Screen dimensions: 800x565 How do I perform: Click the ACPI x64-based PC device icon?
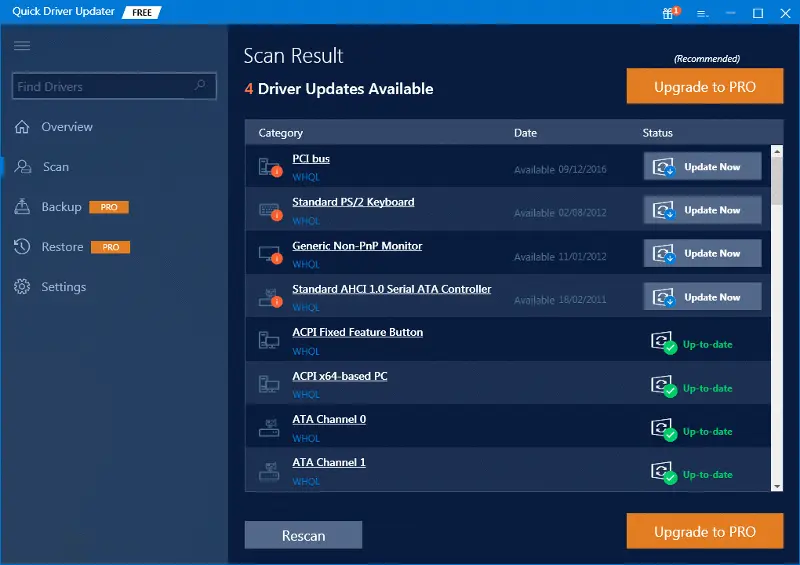[x=269, y=384]
